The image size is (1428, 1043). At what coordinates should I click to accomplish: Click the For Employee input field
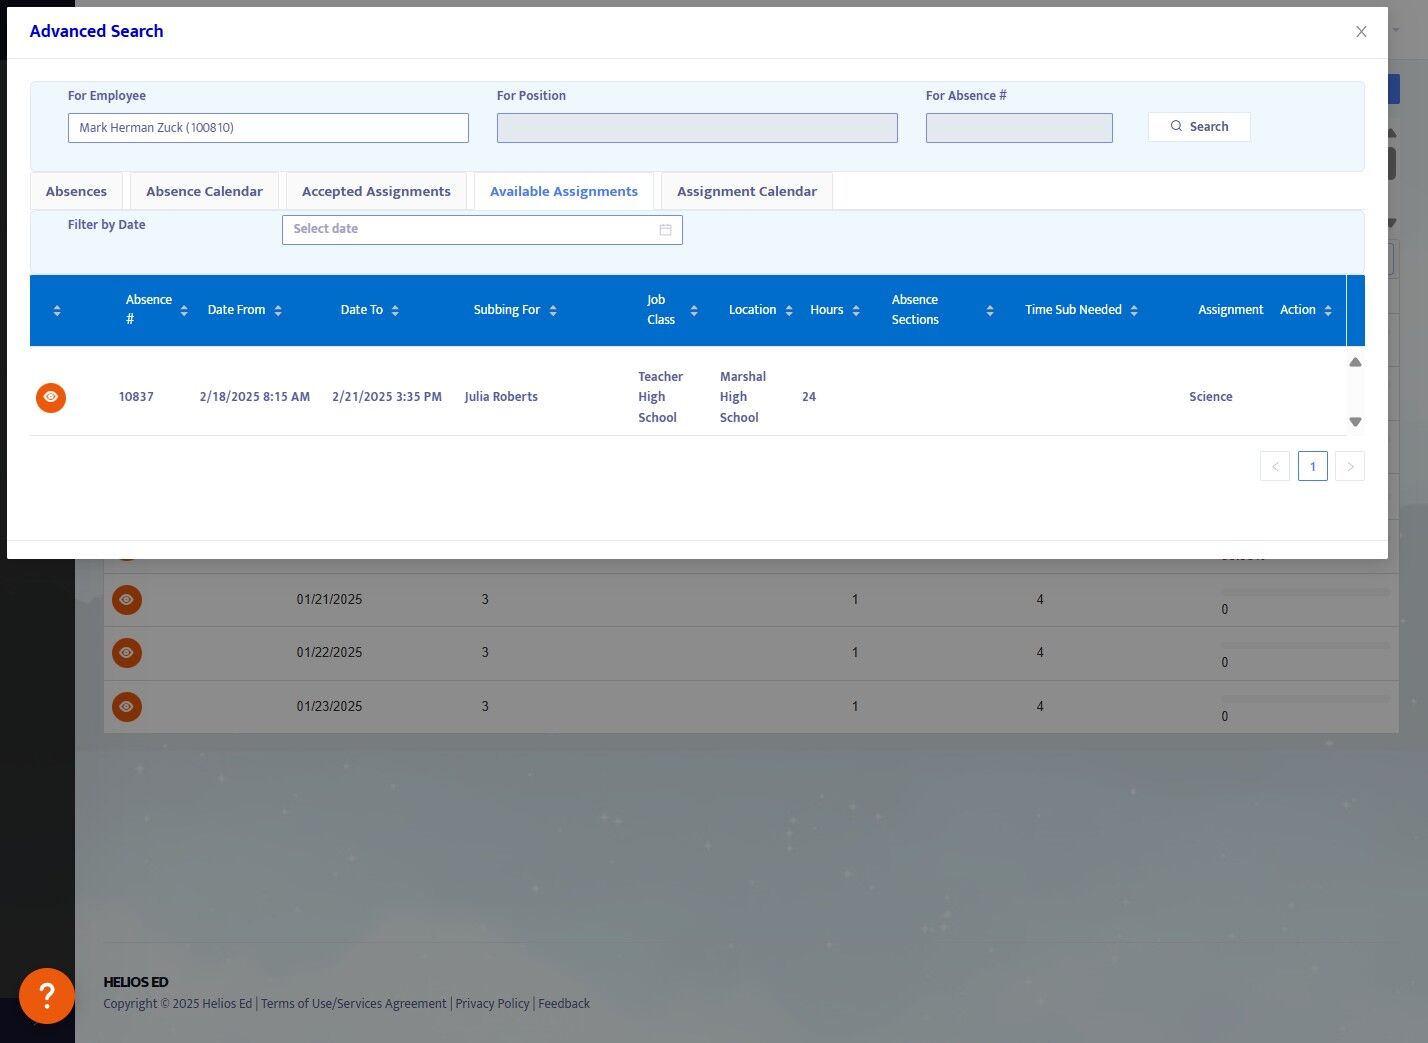tap(268, 128)
